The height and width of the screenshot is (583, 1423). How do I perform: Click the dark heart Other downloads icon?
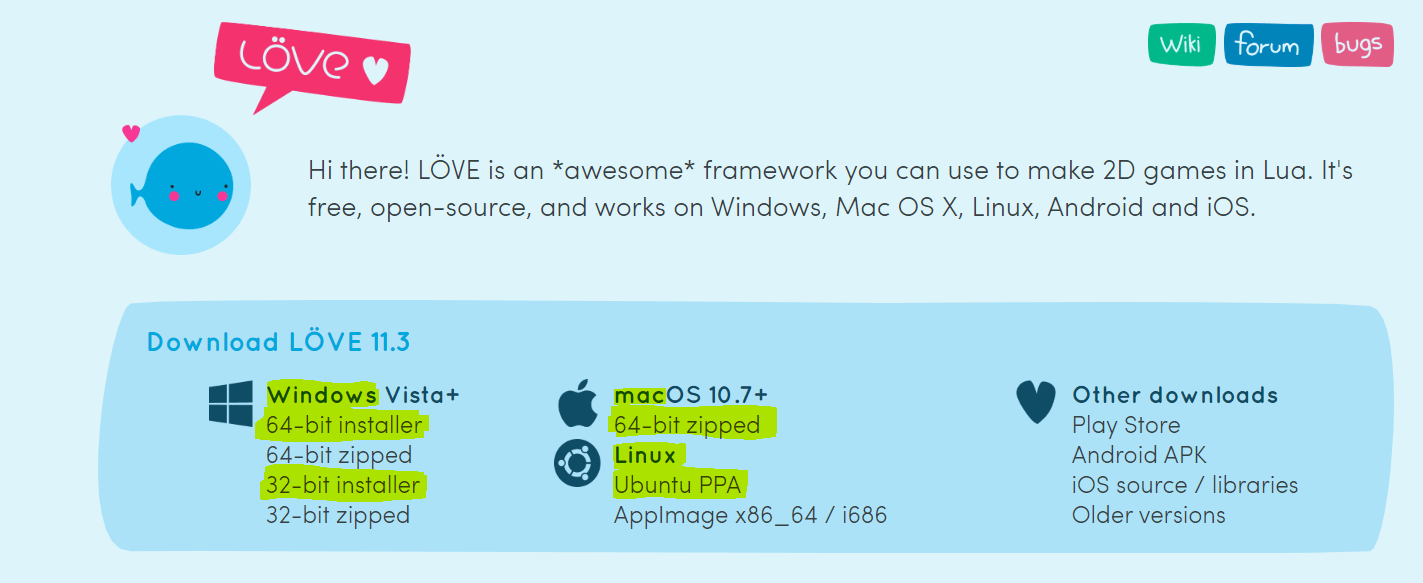click(x=1035, y=402)
